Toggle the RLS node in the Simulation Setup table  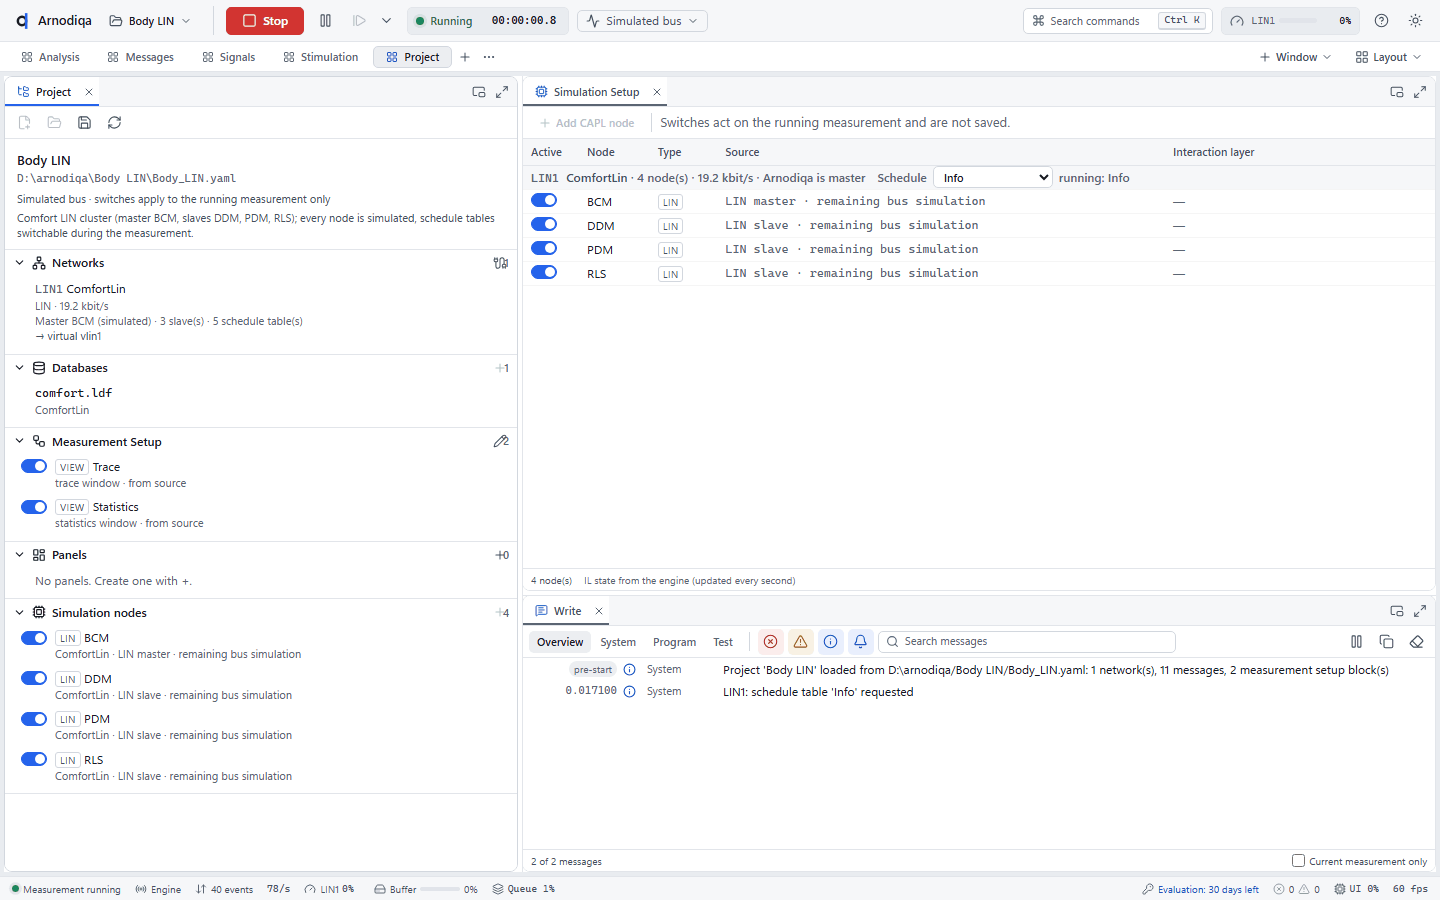[544, 272]
